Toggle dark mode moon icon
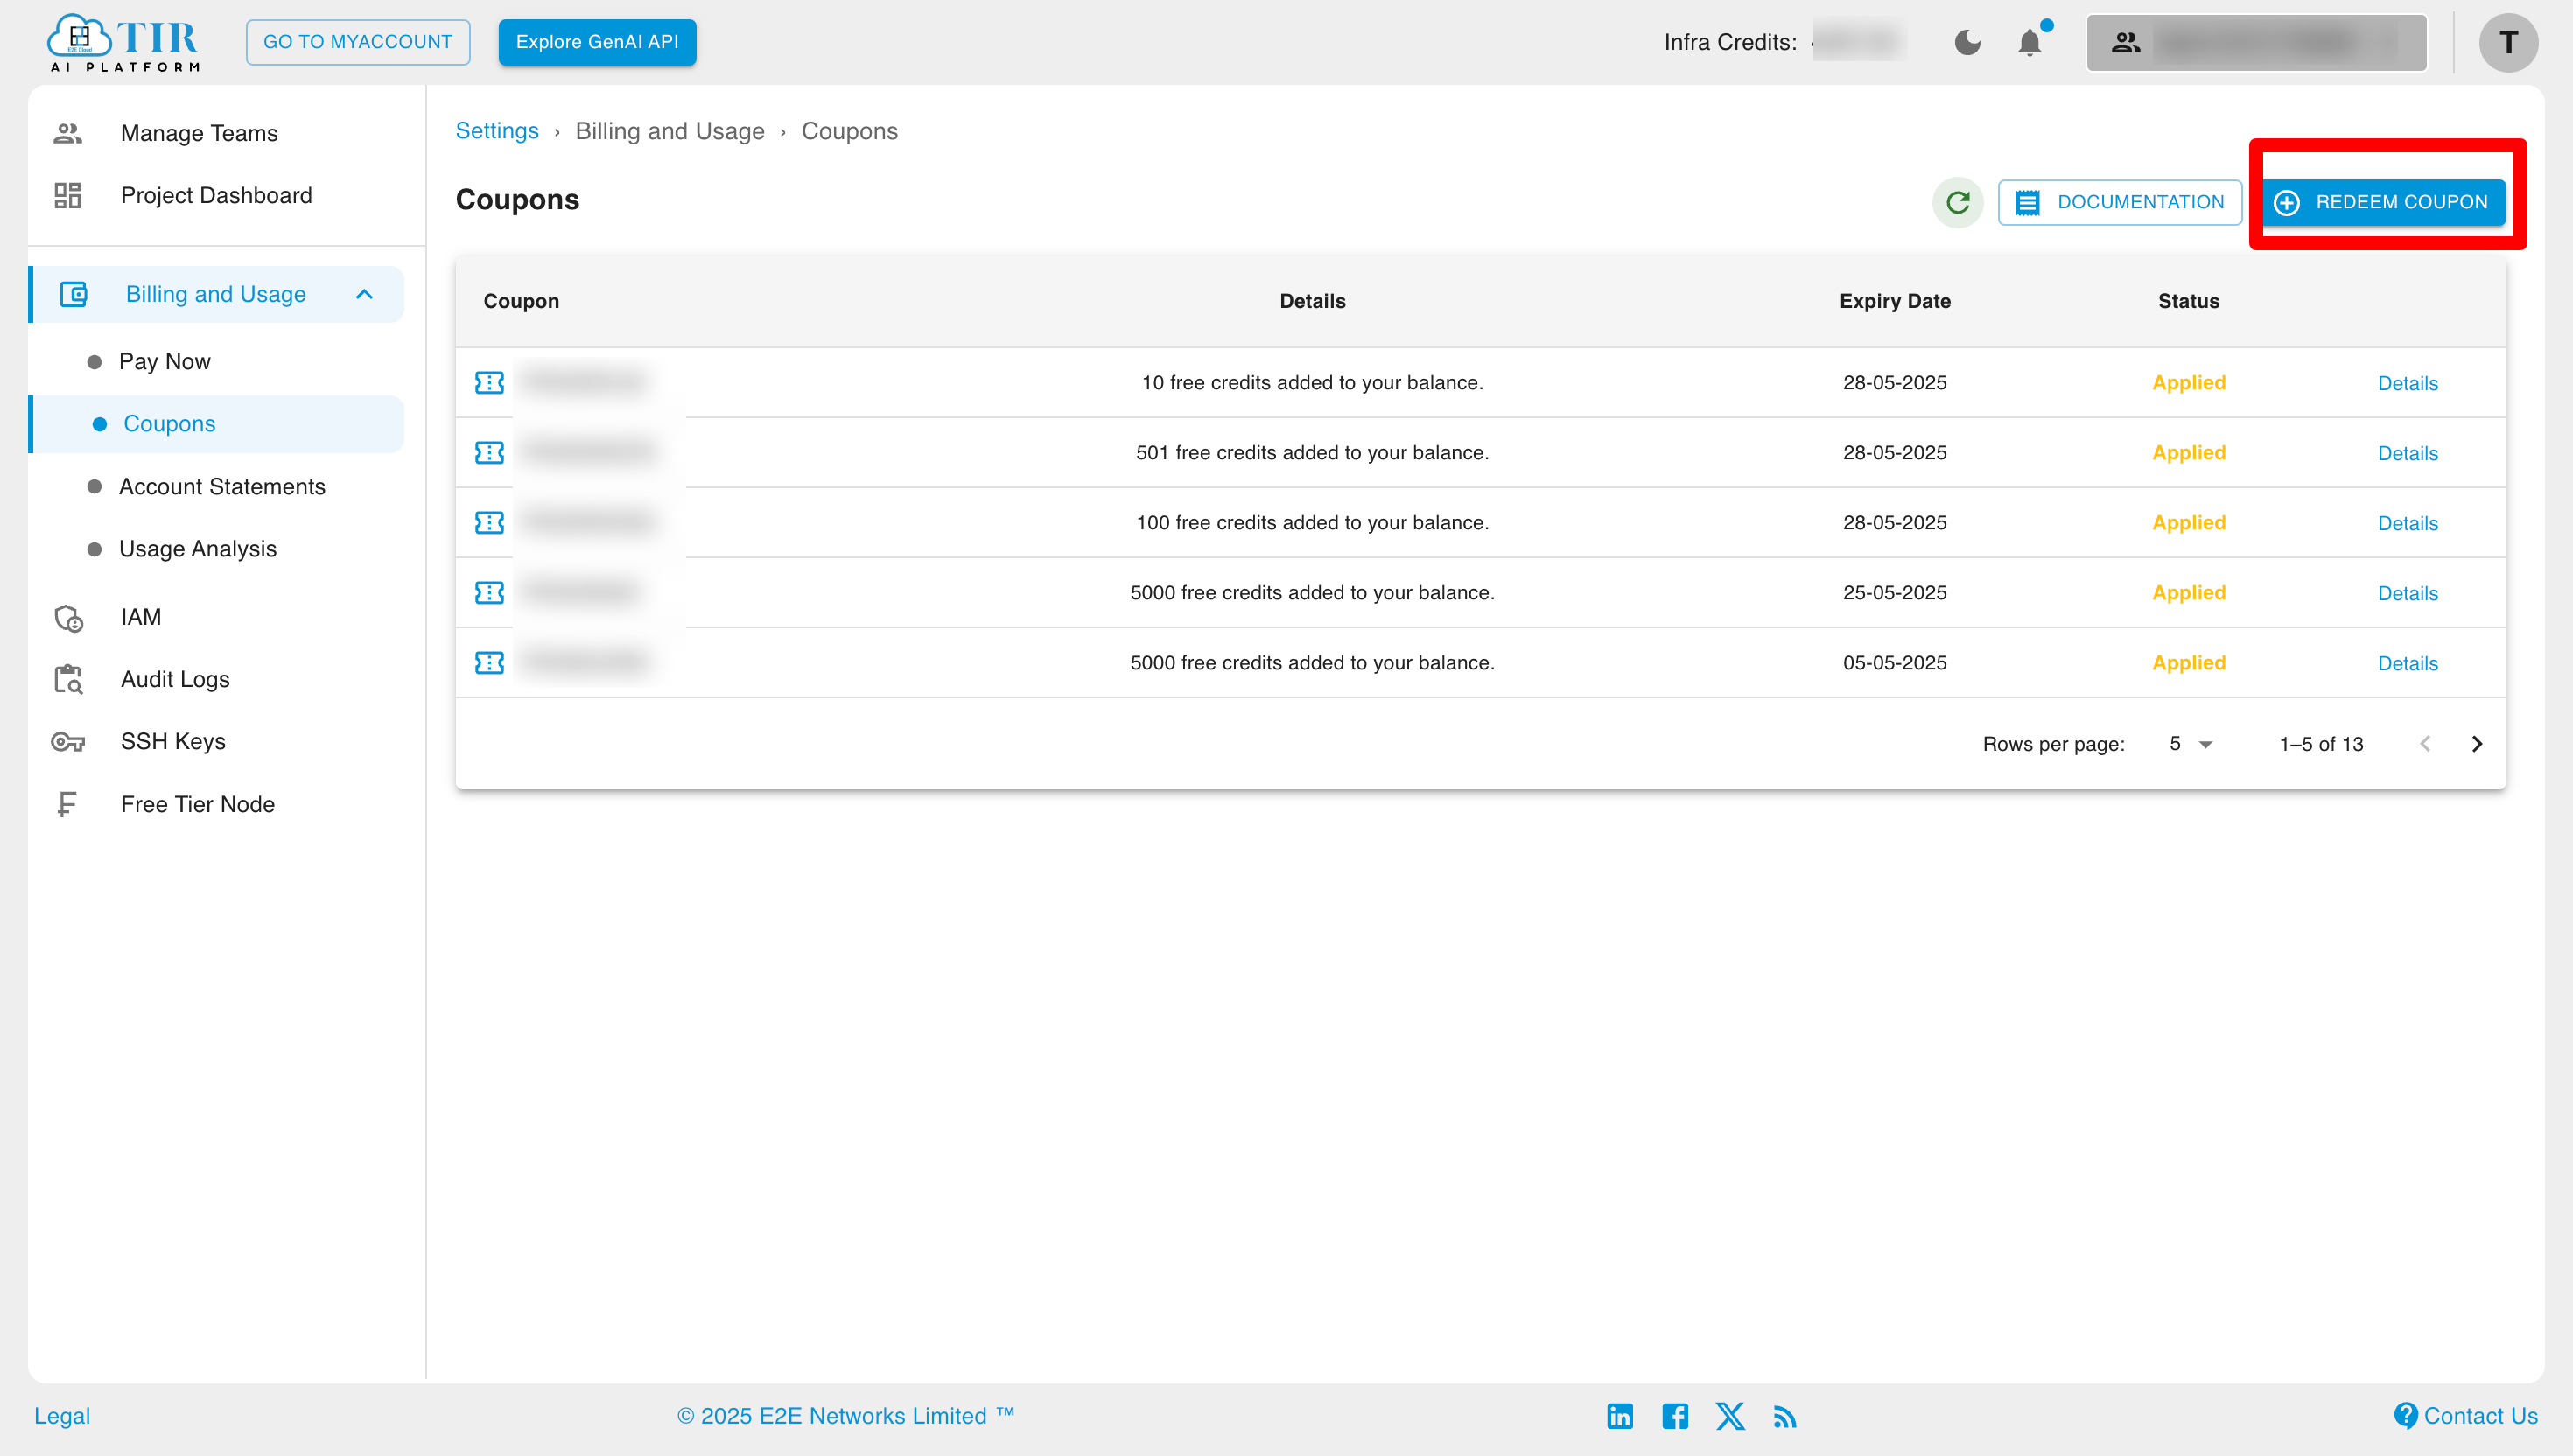2573x1456 pixels. coord(1967,42)
